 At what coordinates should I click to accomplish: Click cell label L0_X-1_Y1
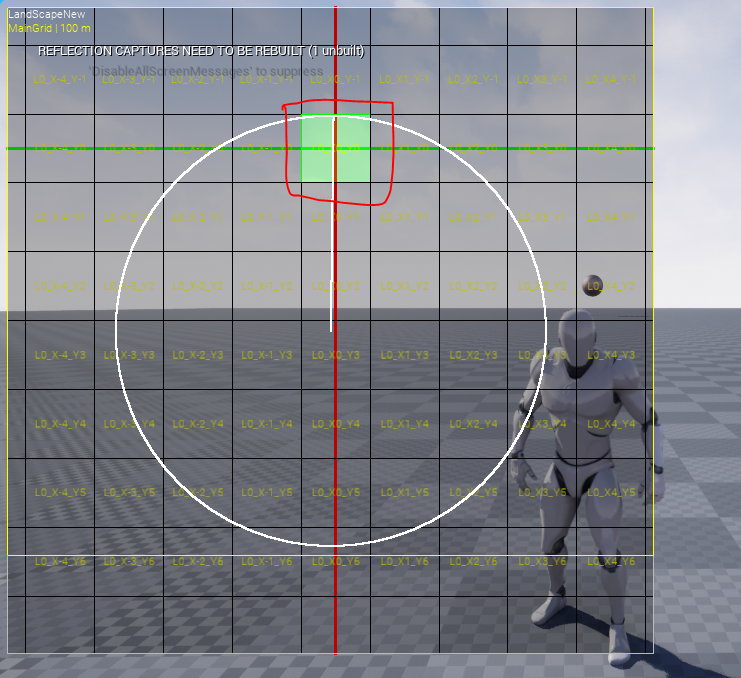[267, 217]
